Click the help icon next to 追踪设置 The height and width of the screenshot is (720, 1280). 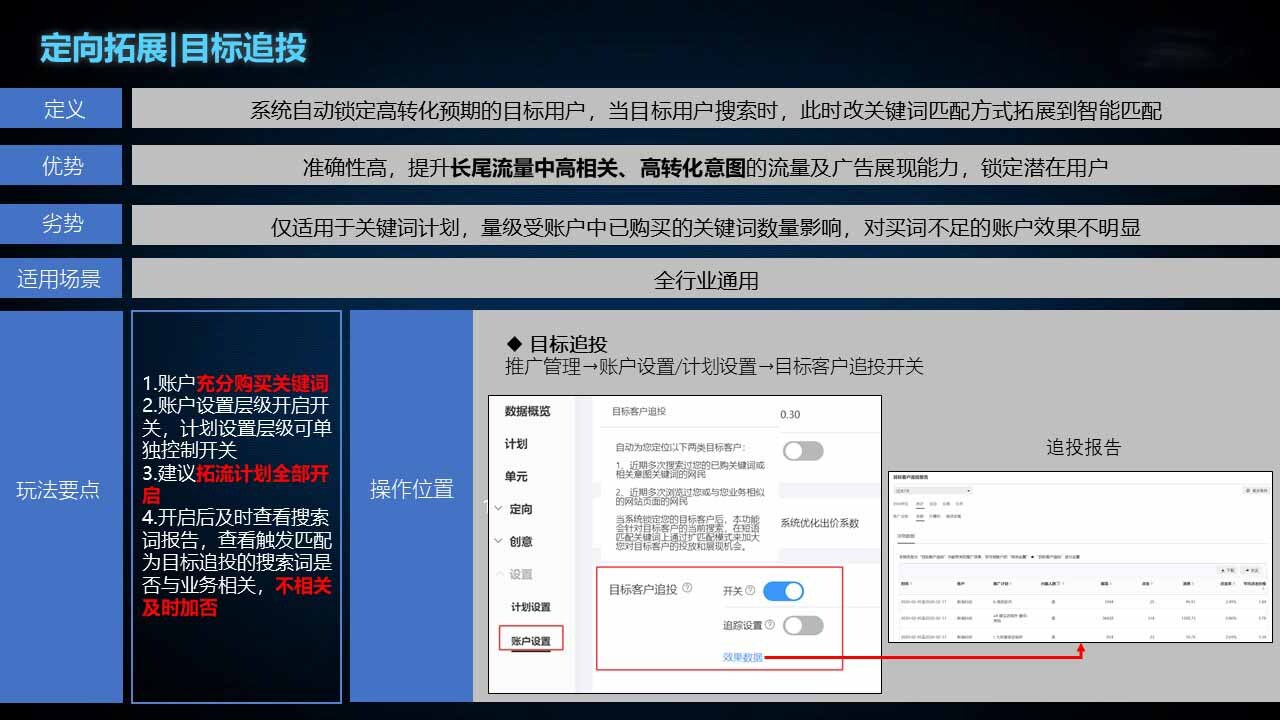pos(770,625)
